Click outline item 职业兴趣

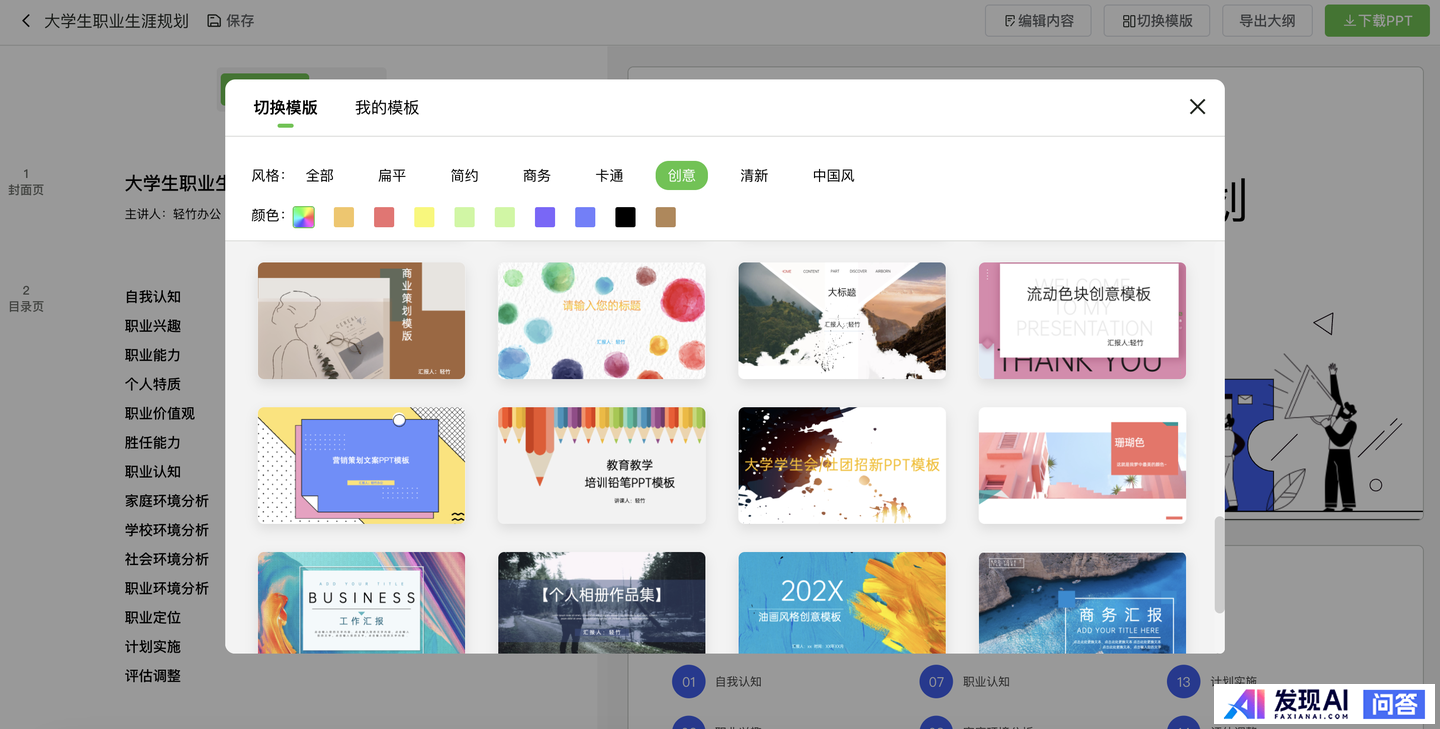tap(153, 326)
